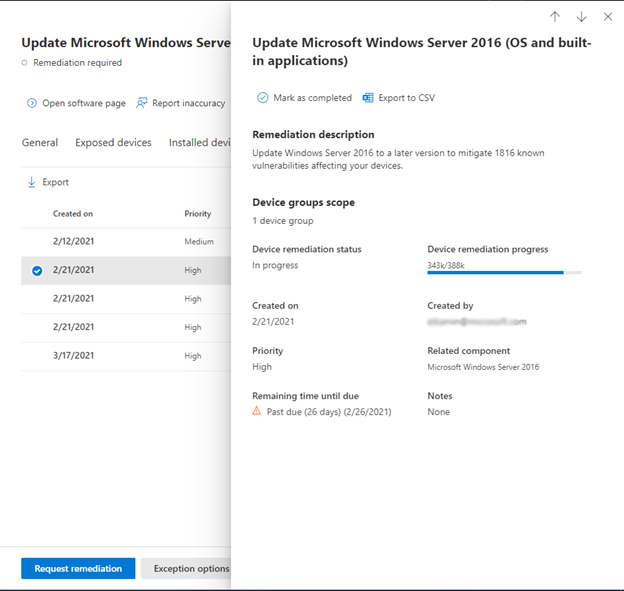Click Export to CSV label
This screenshot has width=624, height=591.
(x=406, y=98)
